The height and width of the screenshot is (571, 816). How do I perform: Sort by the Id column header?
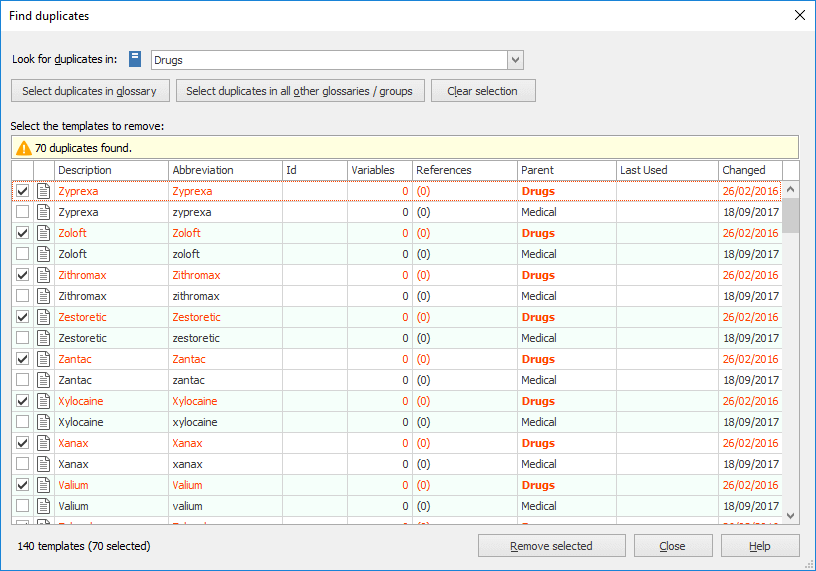[315, 170]
